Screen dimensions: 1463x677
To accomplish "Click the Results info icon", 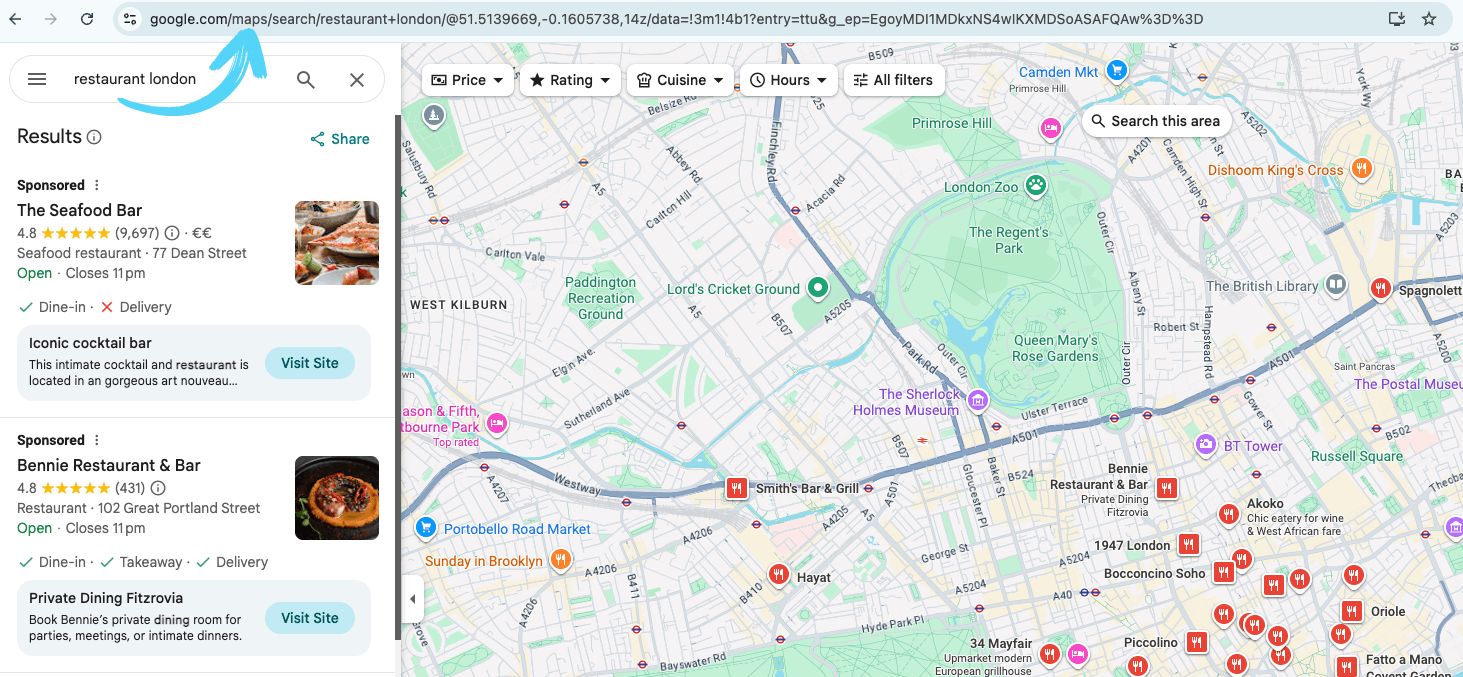I will (94, 137).
